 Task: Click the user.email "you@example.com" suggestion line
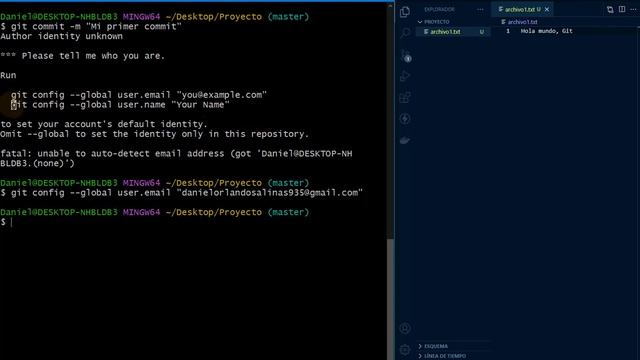pos(139,95)
